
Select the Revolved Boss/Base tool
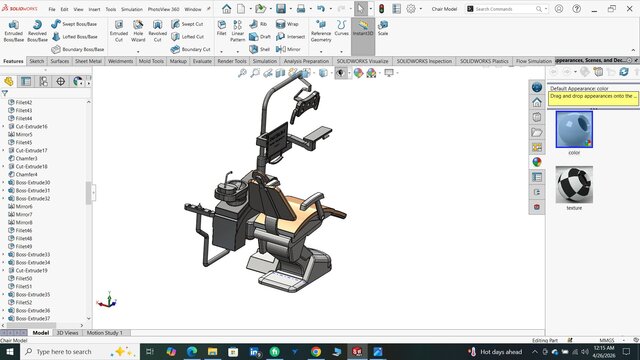(37, 31)
